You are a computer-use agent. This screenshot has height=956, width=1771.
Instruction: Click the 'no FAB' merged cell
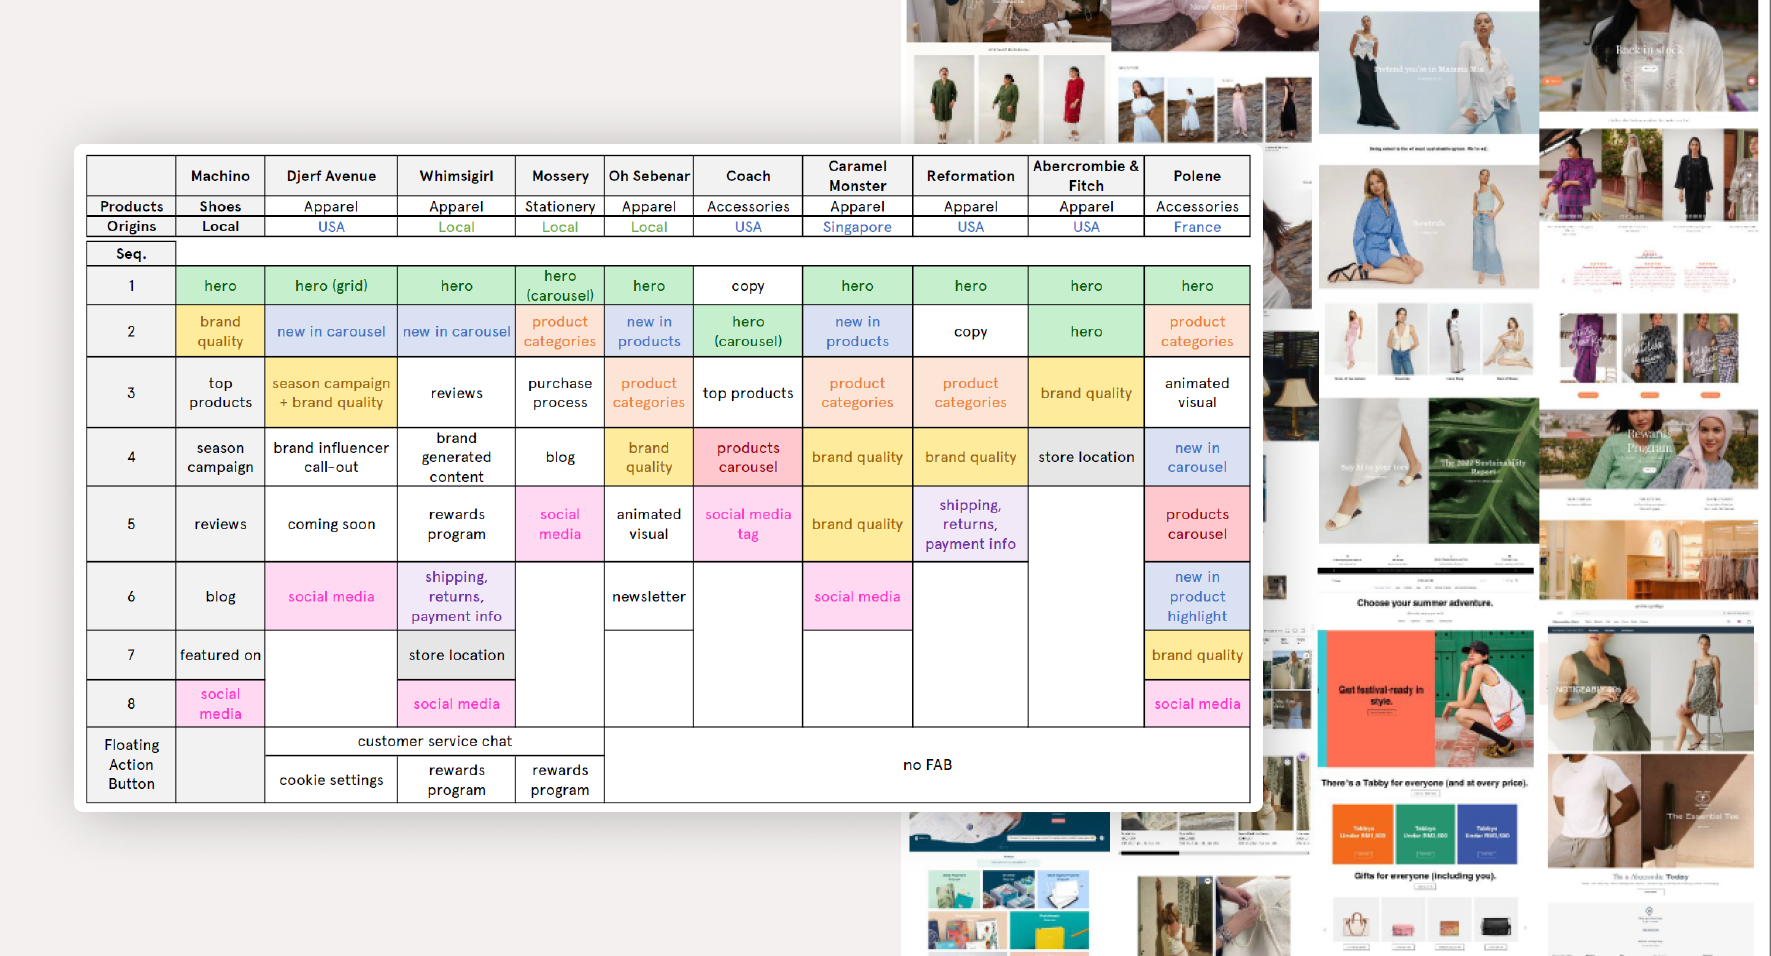[x=926, y=764]
